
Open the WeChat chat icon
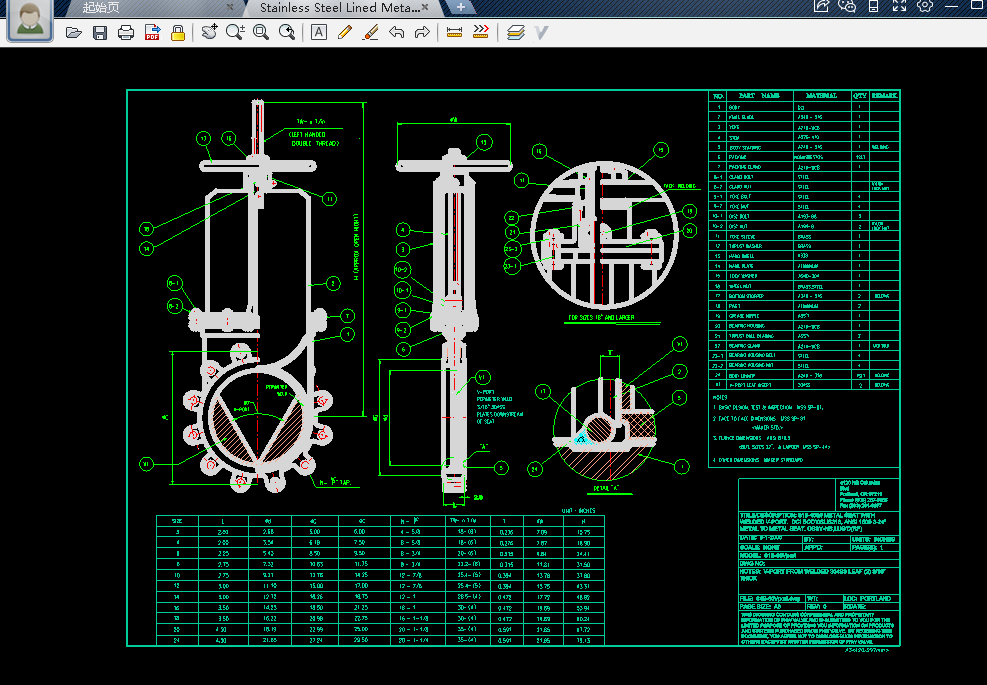tap(847, 6)
